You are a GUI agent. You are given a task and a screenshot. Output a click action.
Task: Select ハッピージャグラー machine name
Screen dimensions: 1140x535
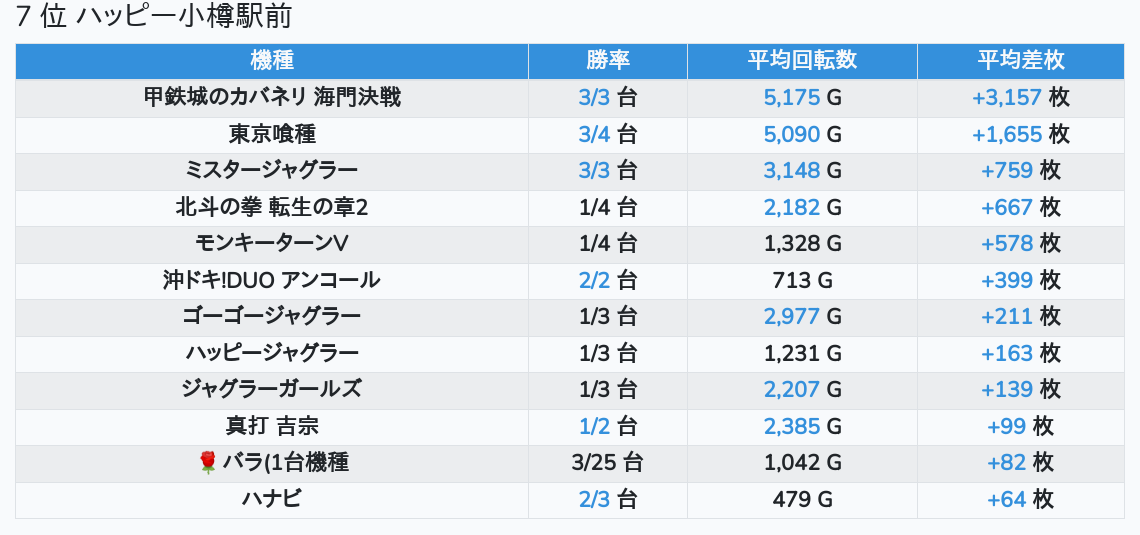(272, 353)
